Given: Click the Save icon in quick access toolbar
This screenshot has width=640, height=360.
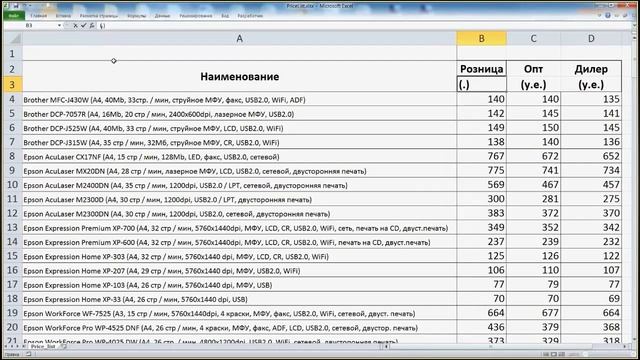Looking at the screenshot, I should [x=16, y=6].
